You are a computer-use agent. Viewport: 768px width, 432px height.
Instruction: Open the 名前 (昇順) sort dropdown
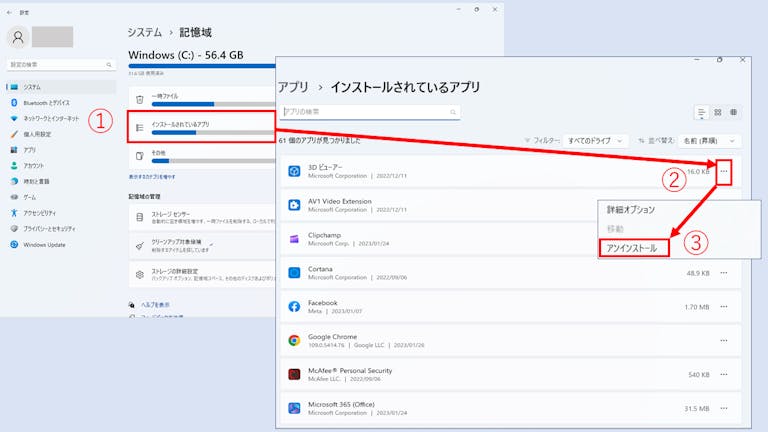tap(710, 141)
